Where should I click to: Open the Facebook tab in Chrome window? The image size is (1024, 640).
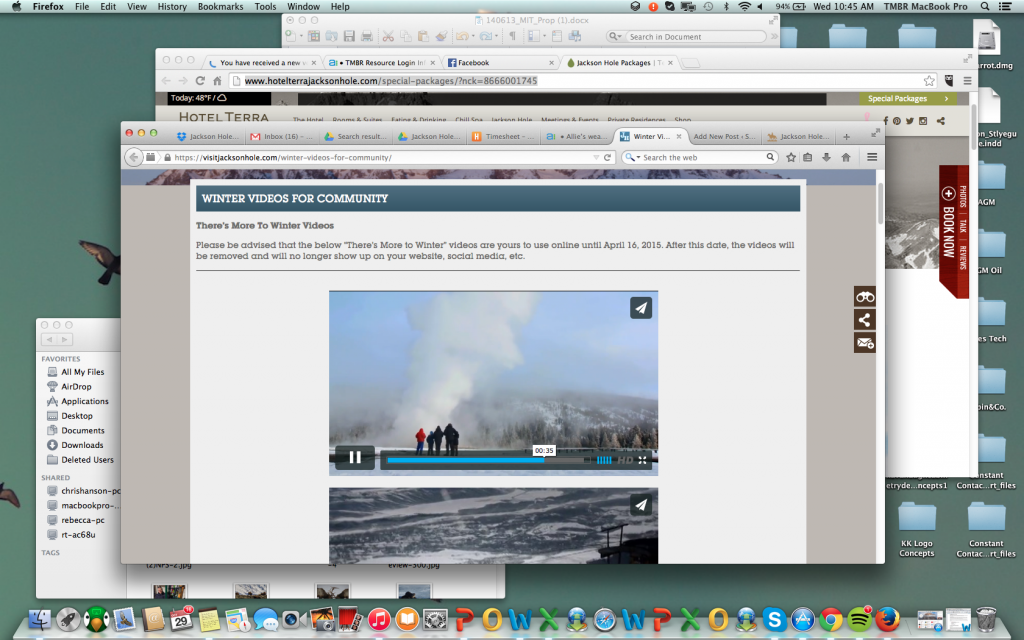(x=500, y=63)
